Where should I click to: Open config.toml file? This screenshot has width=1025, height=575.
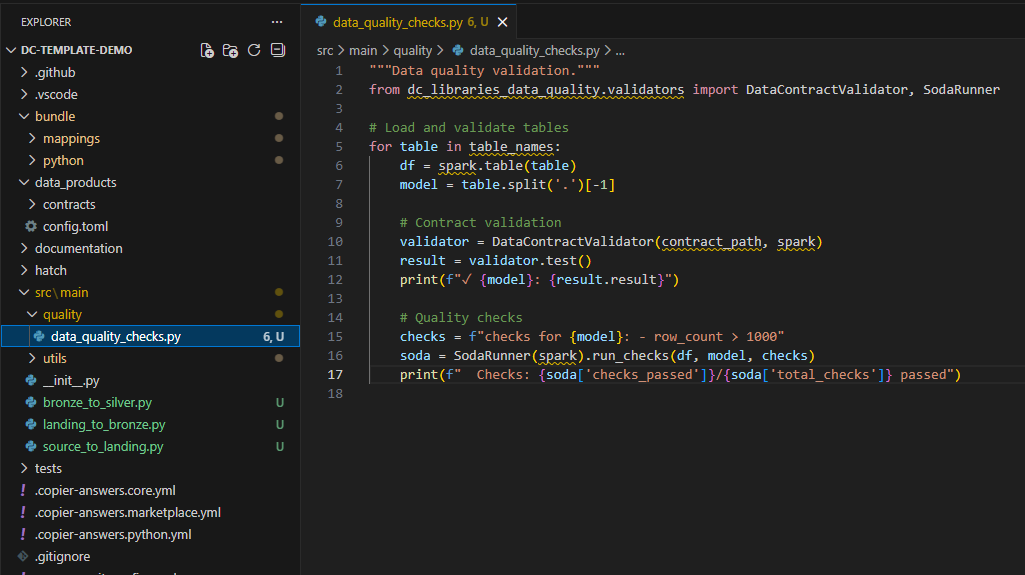(75, 227)
